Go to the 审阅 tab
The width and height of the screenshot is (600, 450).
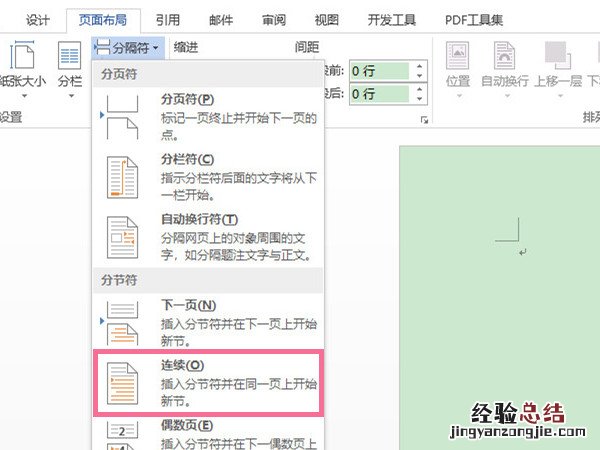click(x=274, y=20)
